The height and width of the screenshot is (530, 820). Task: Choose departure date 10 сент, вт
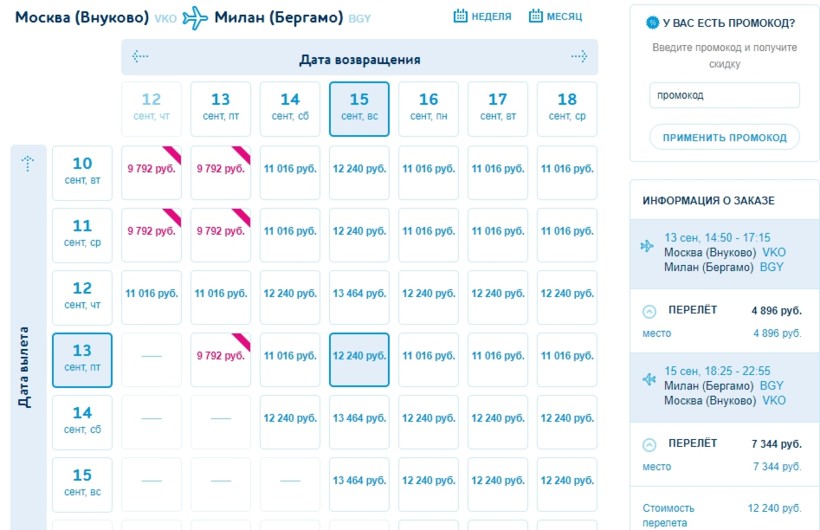pos(82,172)
